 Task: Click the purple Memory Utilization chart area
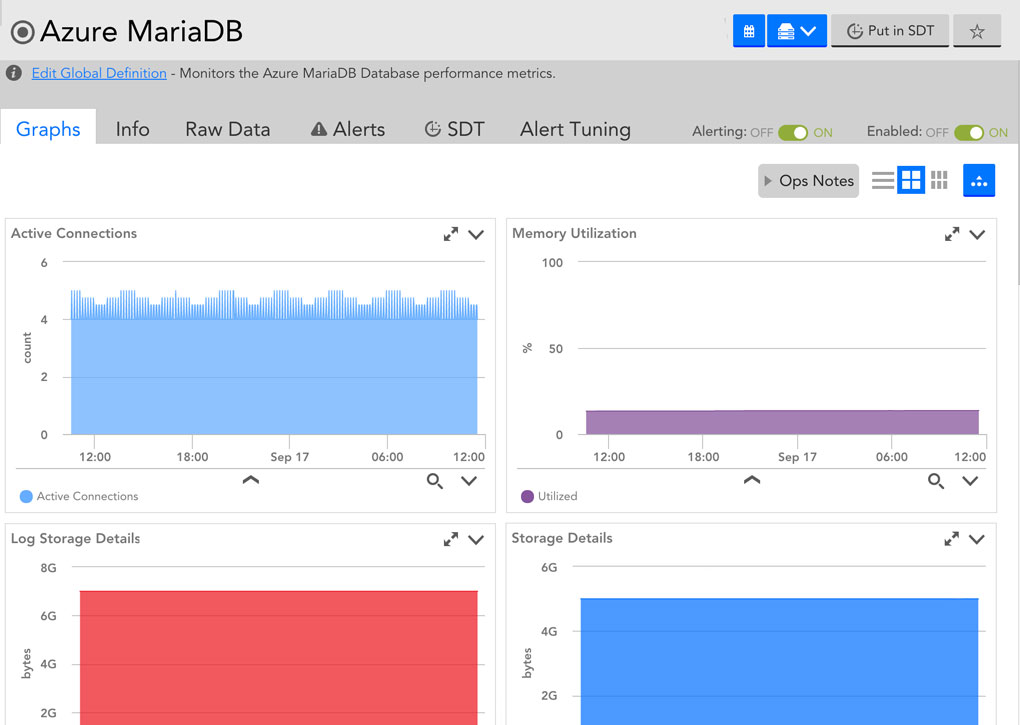tap(782, 423)
